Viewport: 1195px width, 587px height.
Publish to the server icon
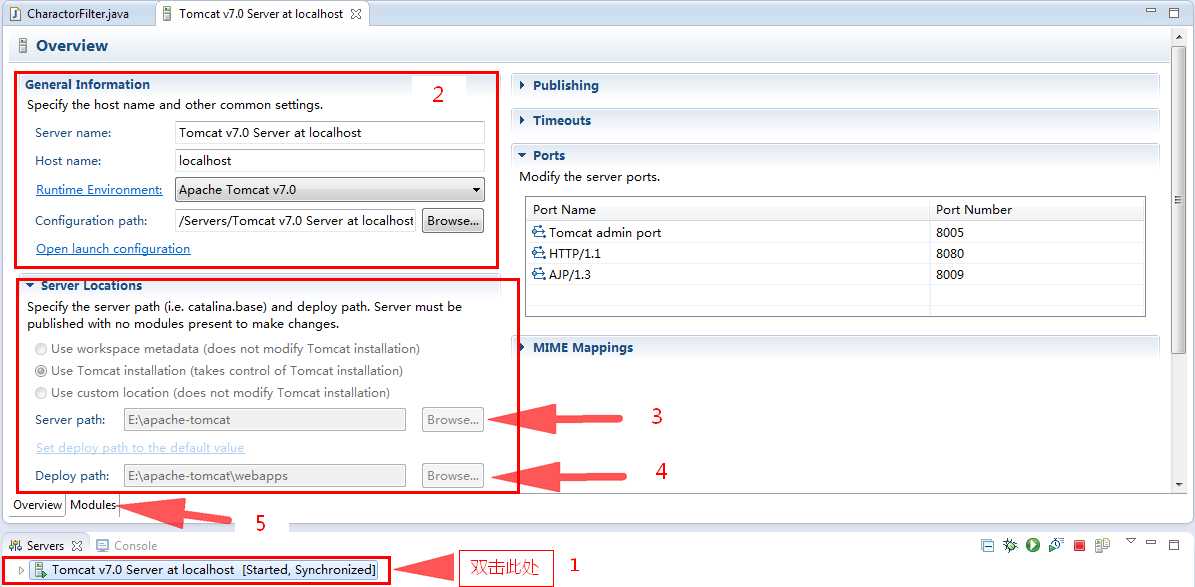pos(1102,545)
